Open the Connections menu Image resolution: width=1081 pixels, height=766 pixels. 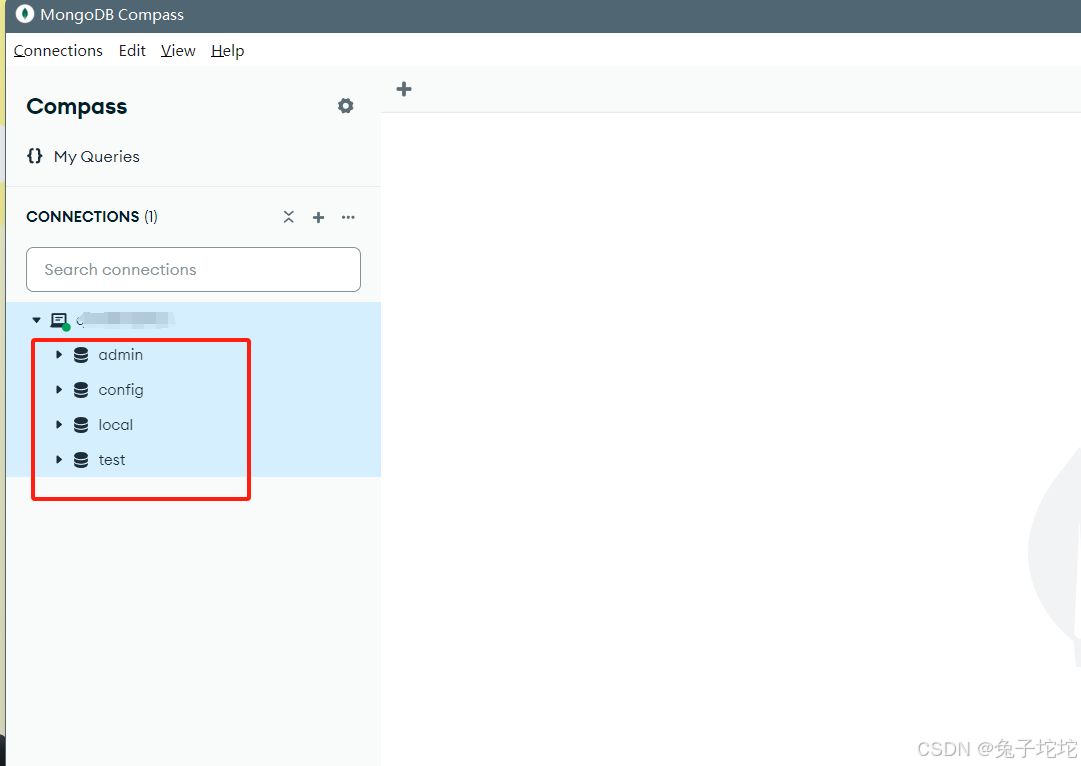click(58, 51)
